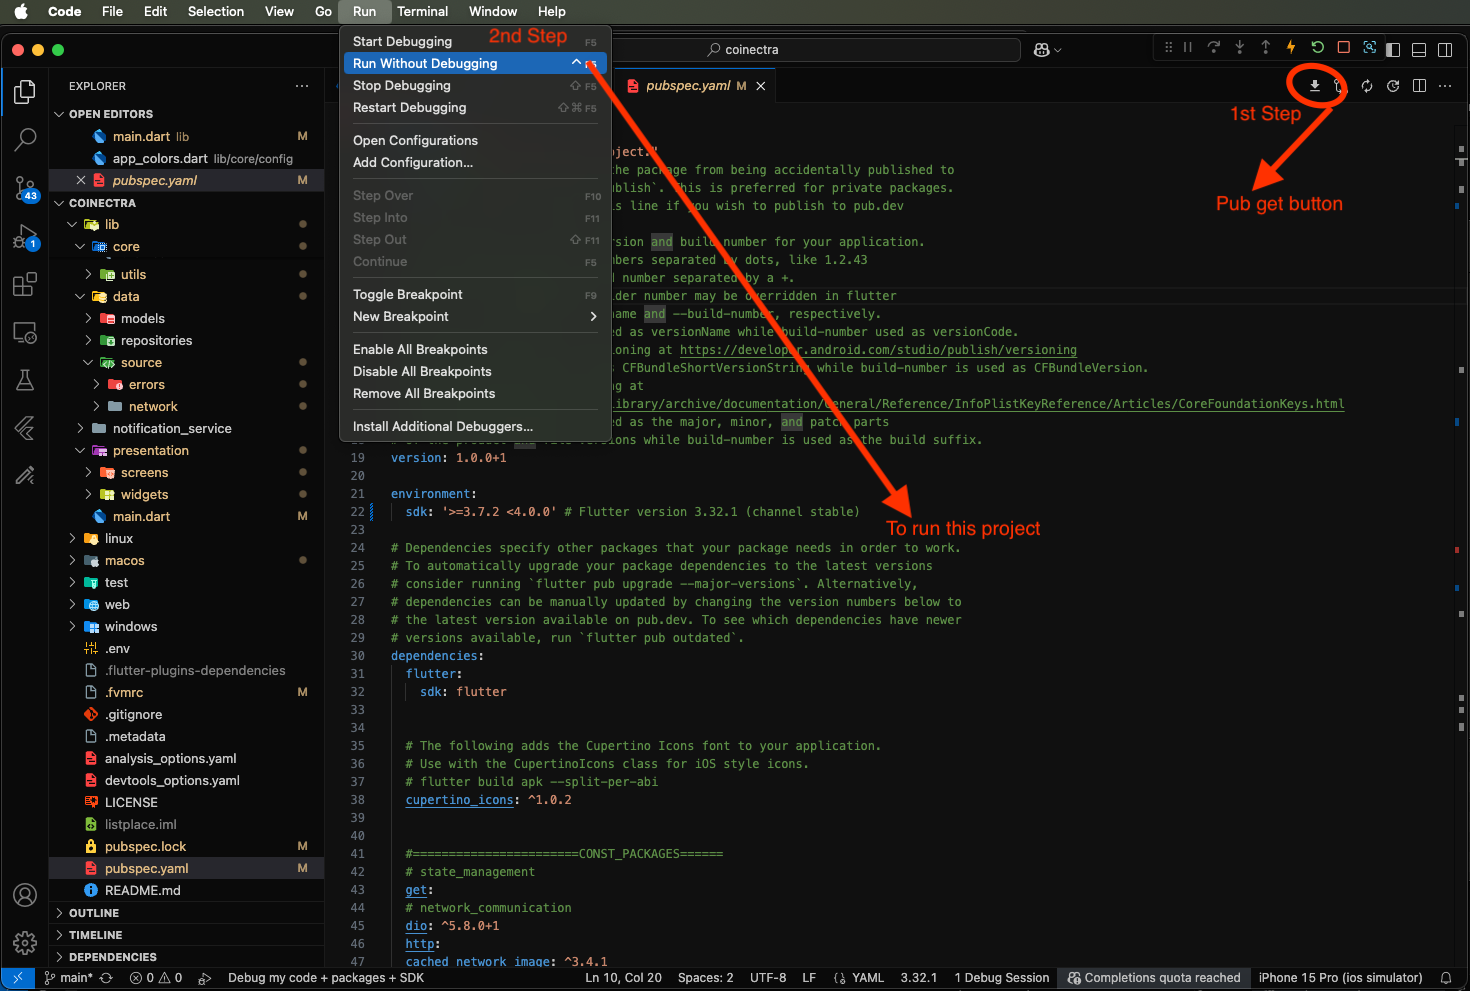Expand the macos folder
This screenshot has height=991, width=1470.
click(72, 560)
